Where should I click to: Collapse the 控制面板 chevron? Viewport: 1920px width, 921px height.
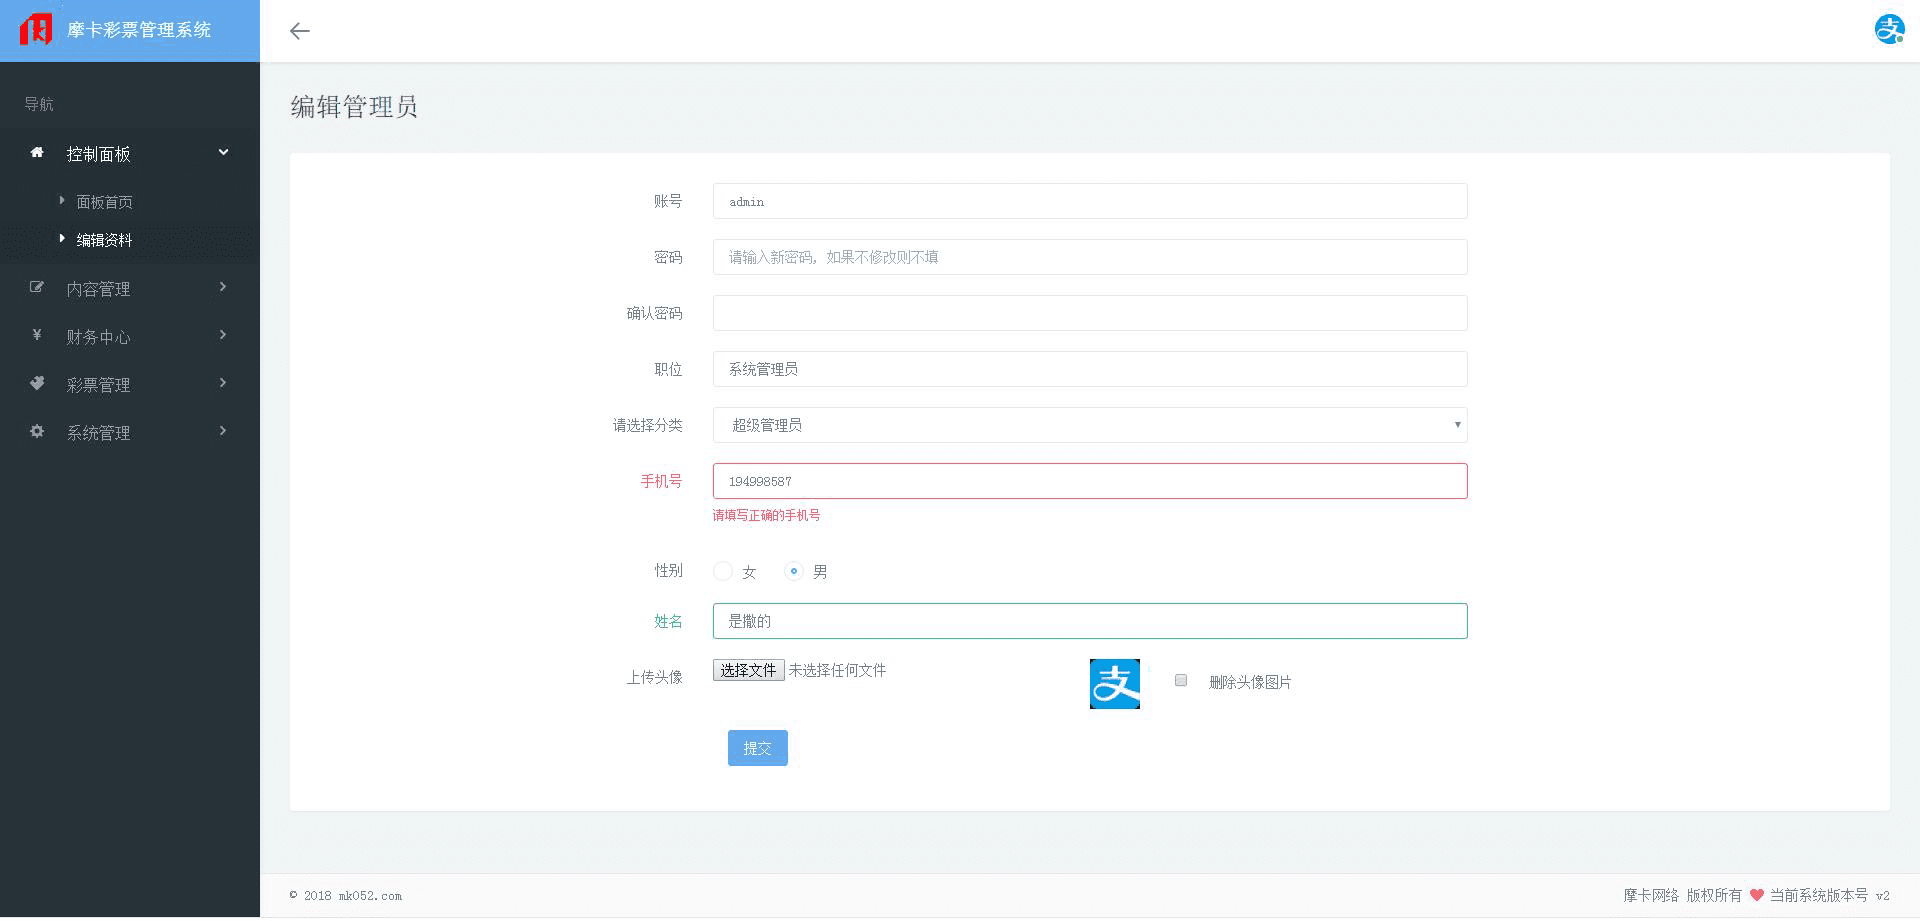click(224, 152)
